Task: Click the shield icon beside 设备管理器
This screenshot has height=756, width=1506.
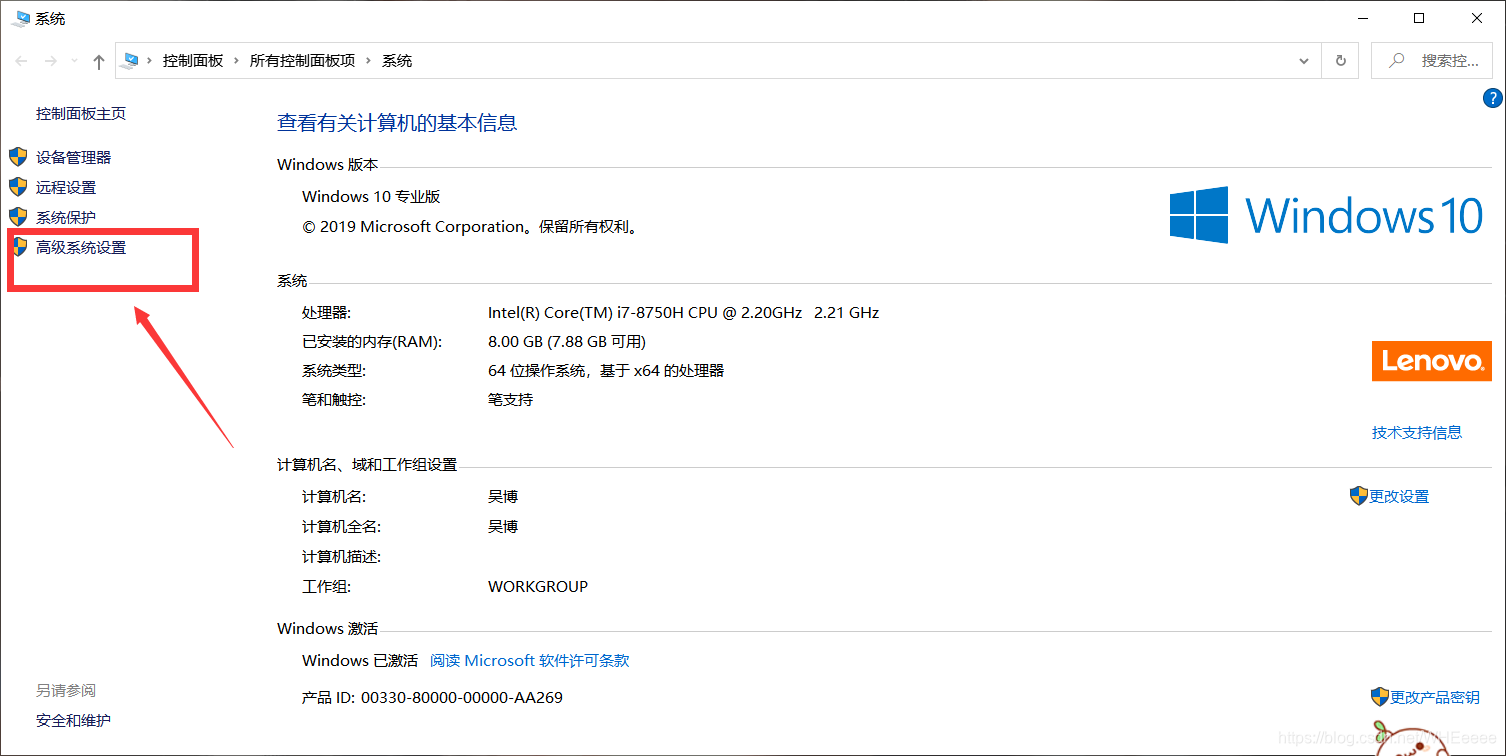Action: point(17,156)
